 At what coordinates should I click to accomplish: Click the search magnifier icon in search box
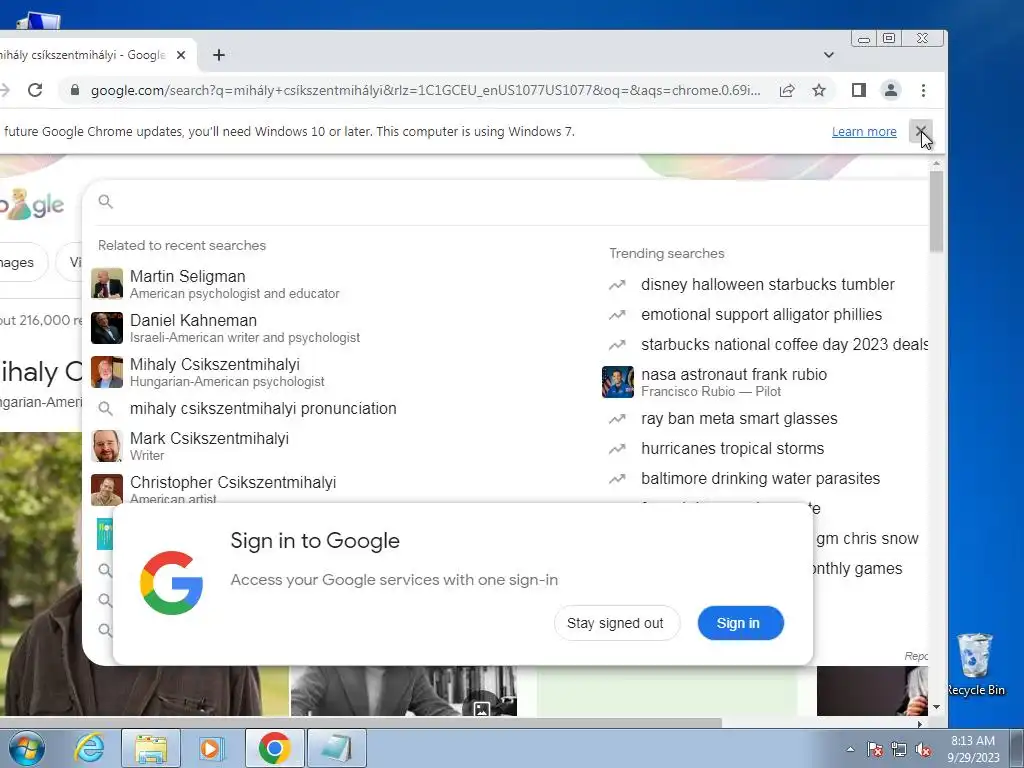[106, 202]
